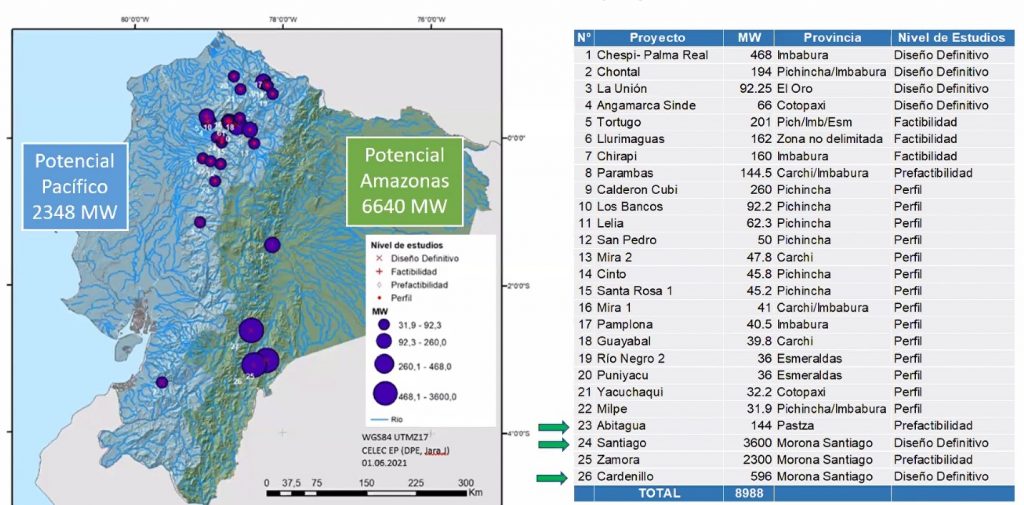Click the Provincia column header

[831, 38]
